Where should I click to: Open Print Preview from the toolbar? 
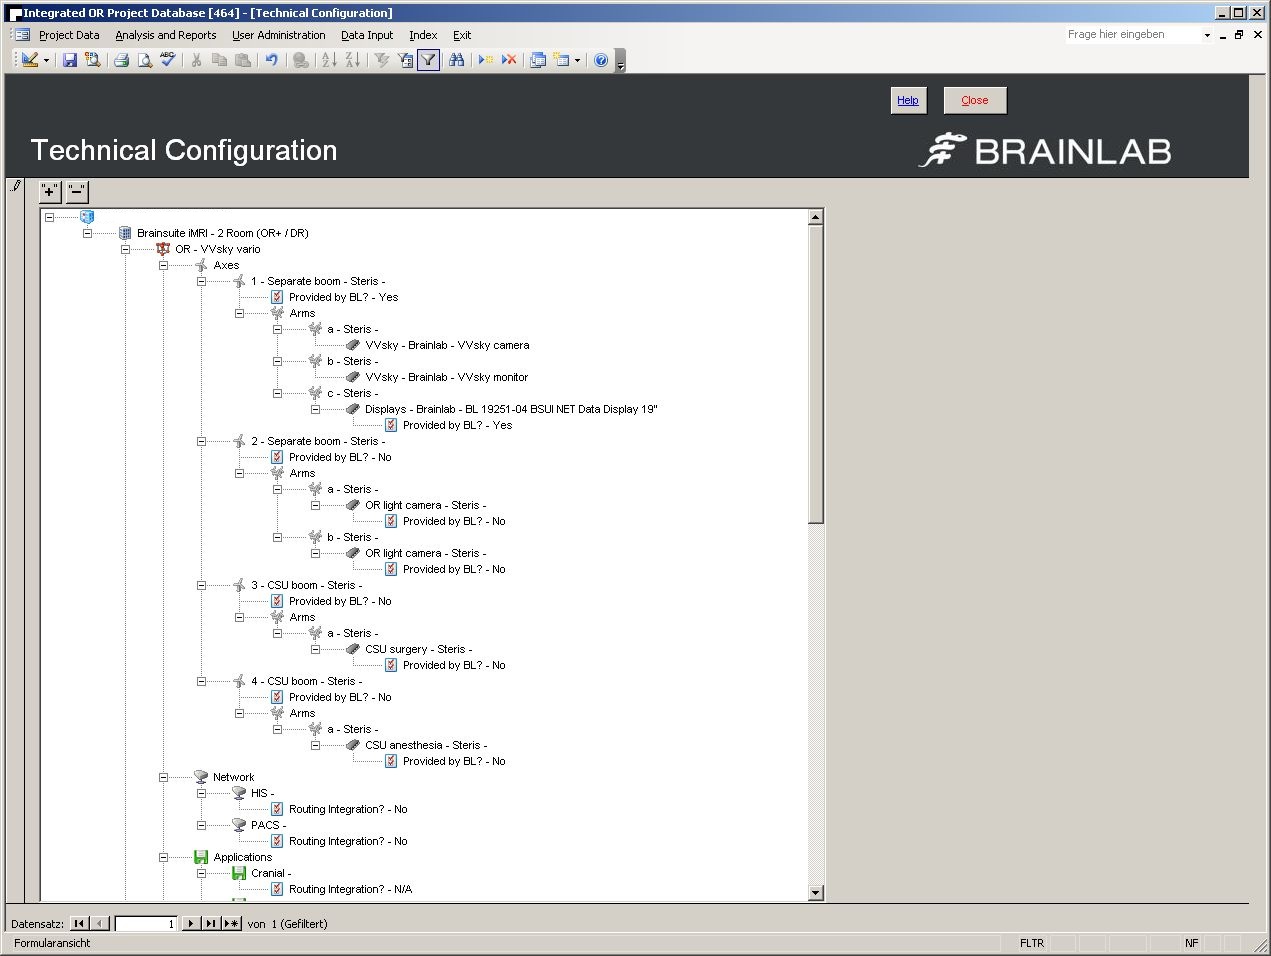click(x=145, y=60)
